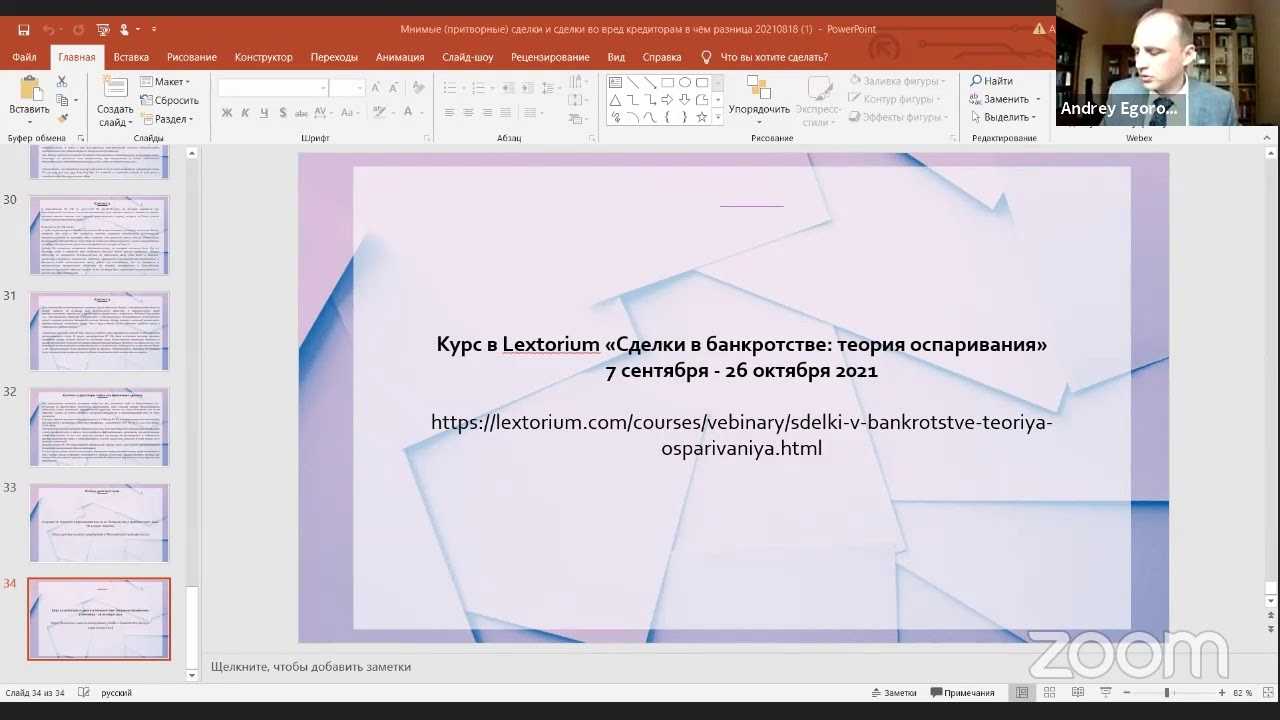Click the "Что вы хотите сделать?" search box

[765, 57]
